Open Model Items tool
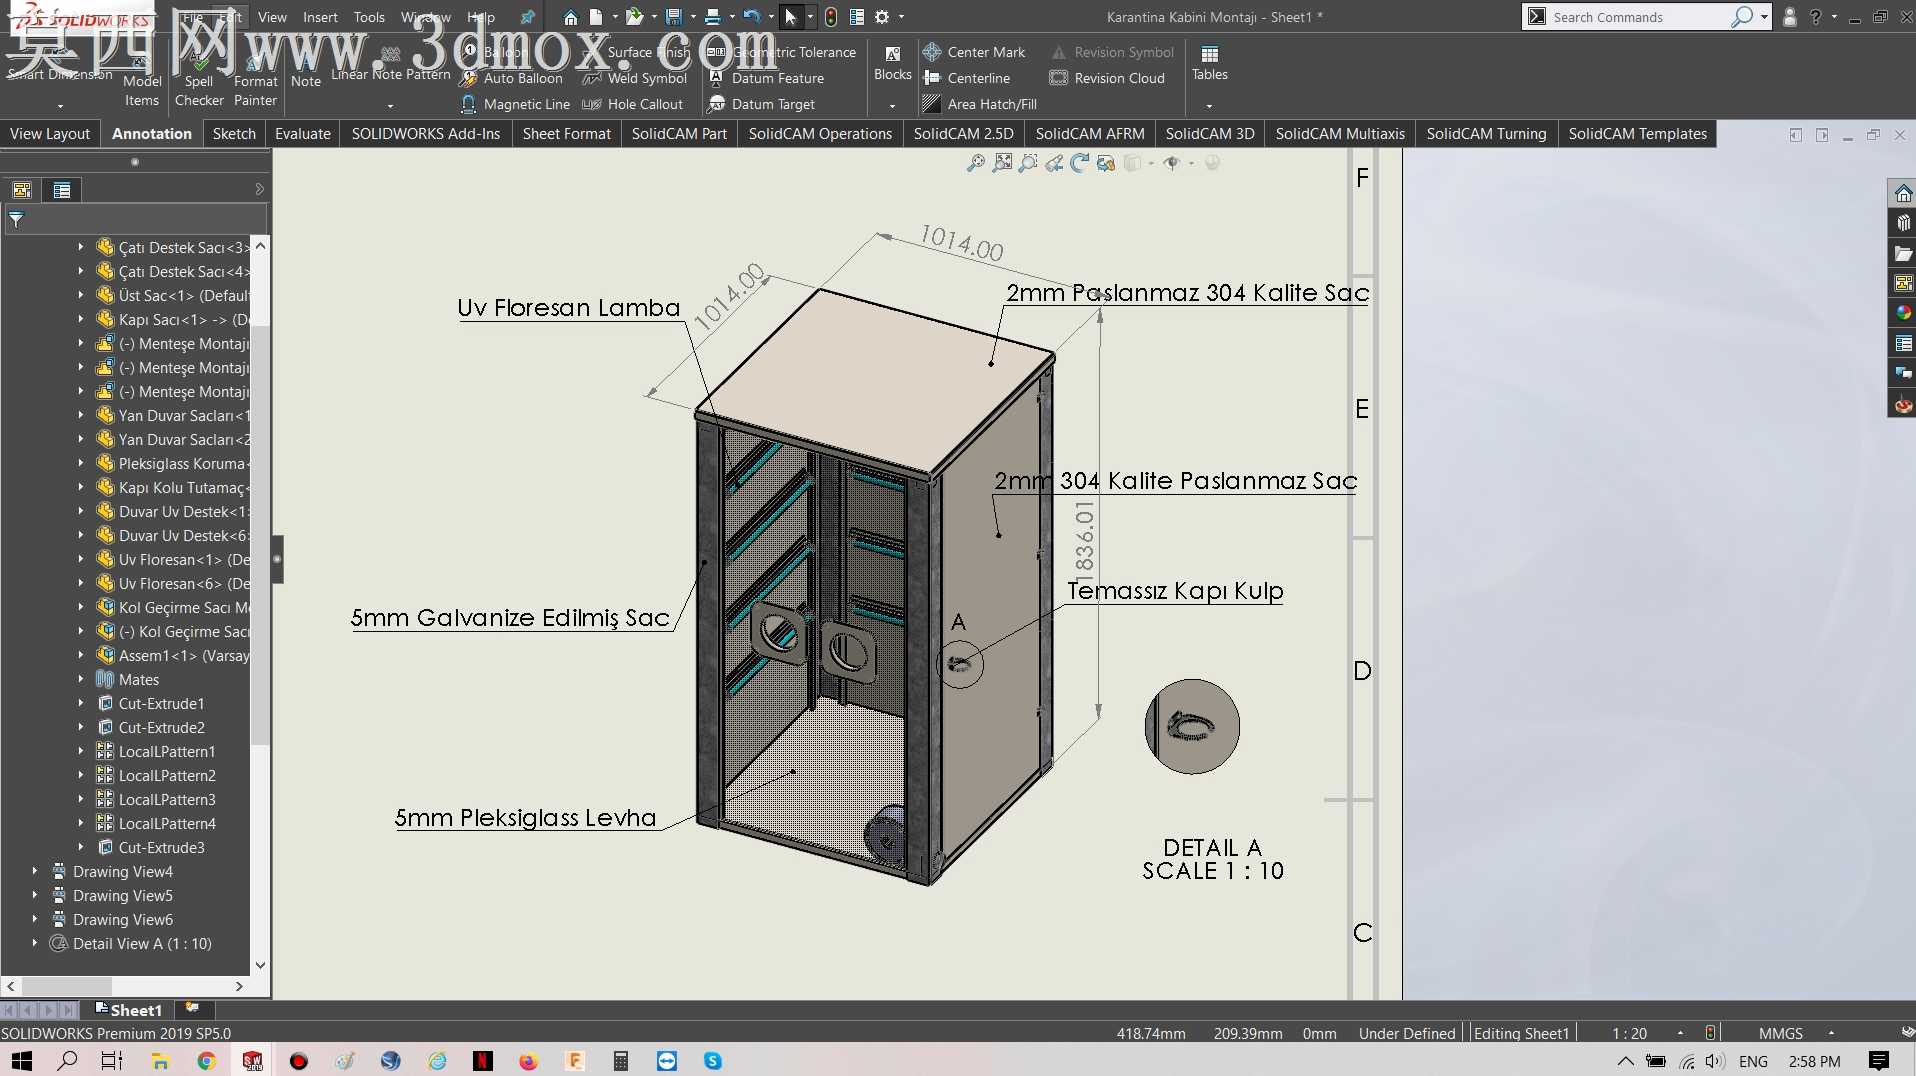This screenshot has width=1916, height=1076. tap(142, 79)
